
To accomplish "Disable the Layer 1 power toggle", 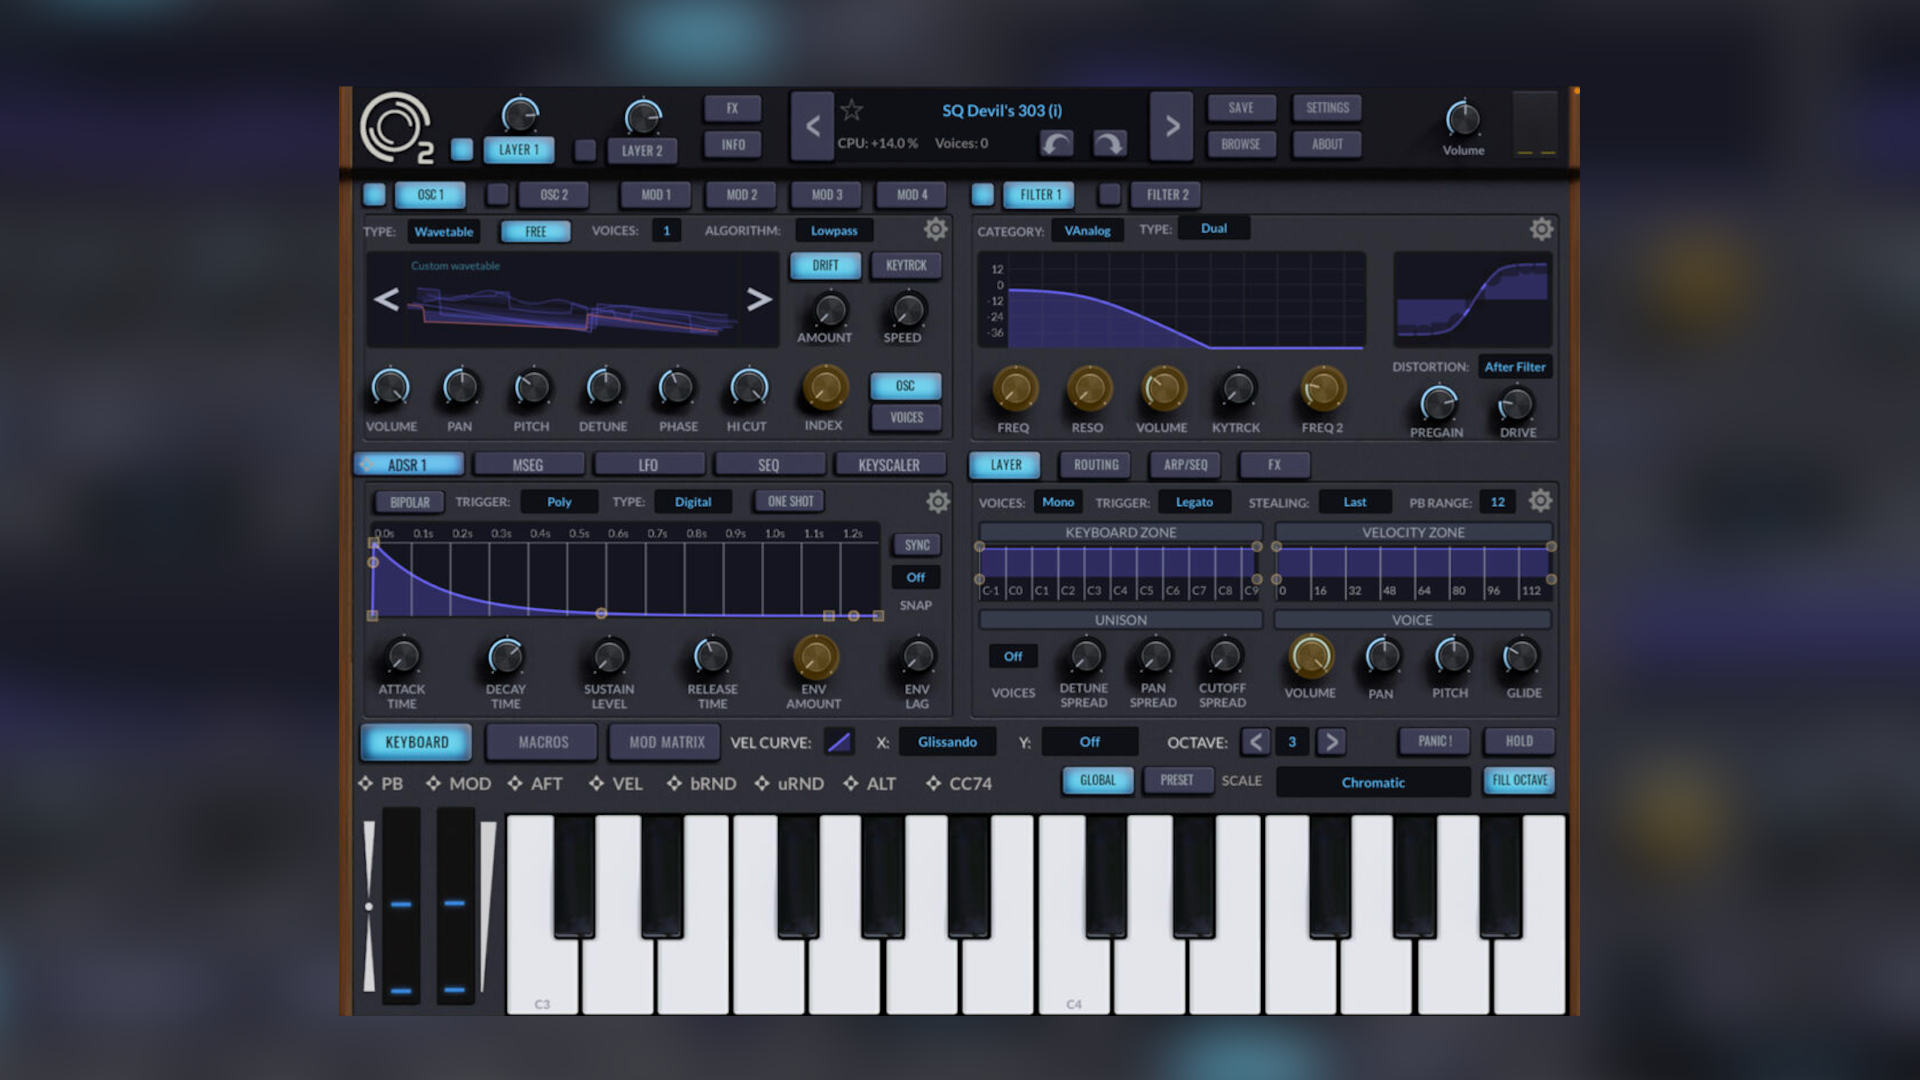I will [x=462, y=150].
